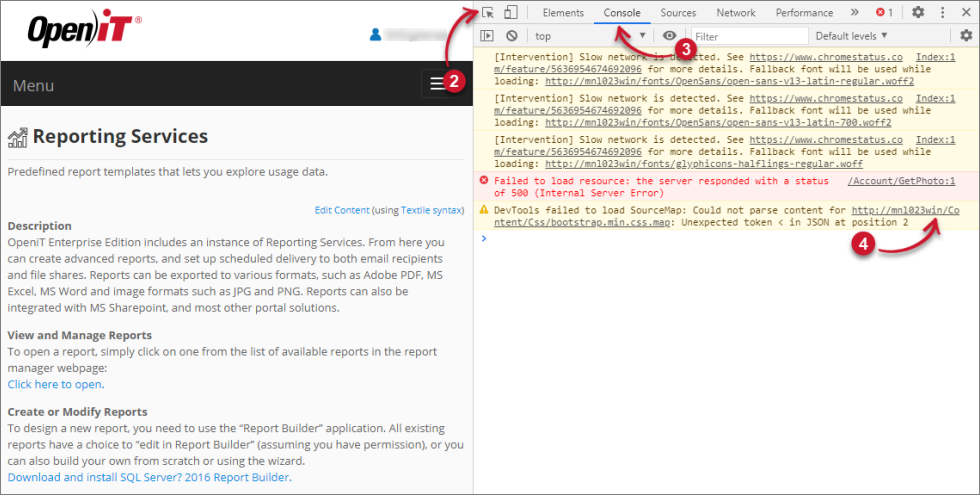Clear the console log

pos(512,36)
